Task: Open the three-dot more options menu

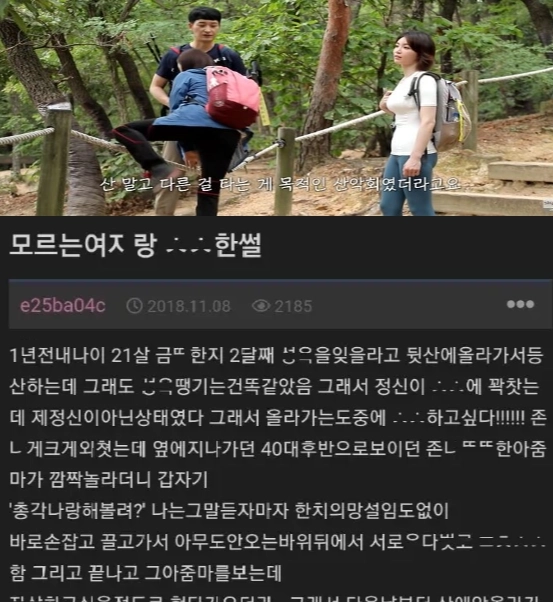Action: click(520, 304)
